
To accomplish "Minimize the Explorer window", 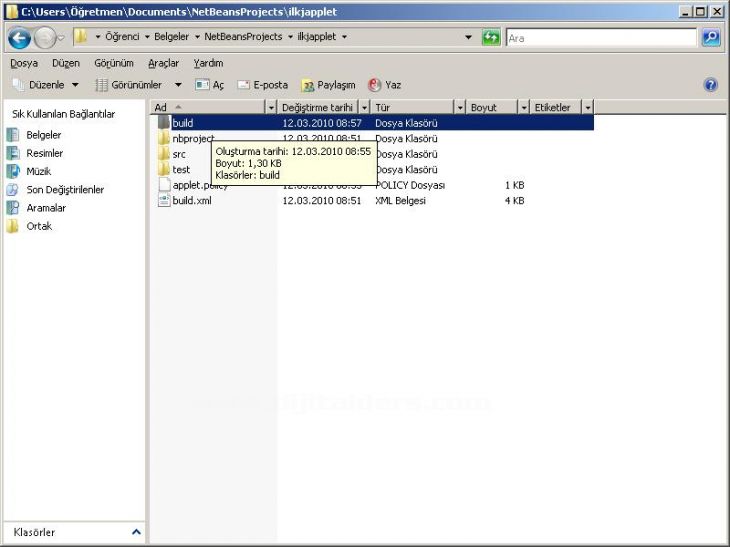I will pos(684,12).
